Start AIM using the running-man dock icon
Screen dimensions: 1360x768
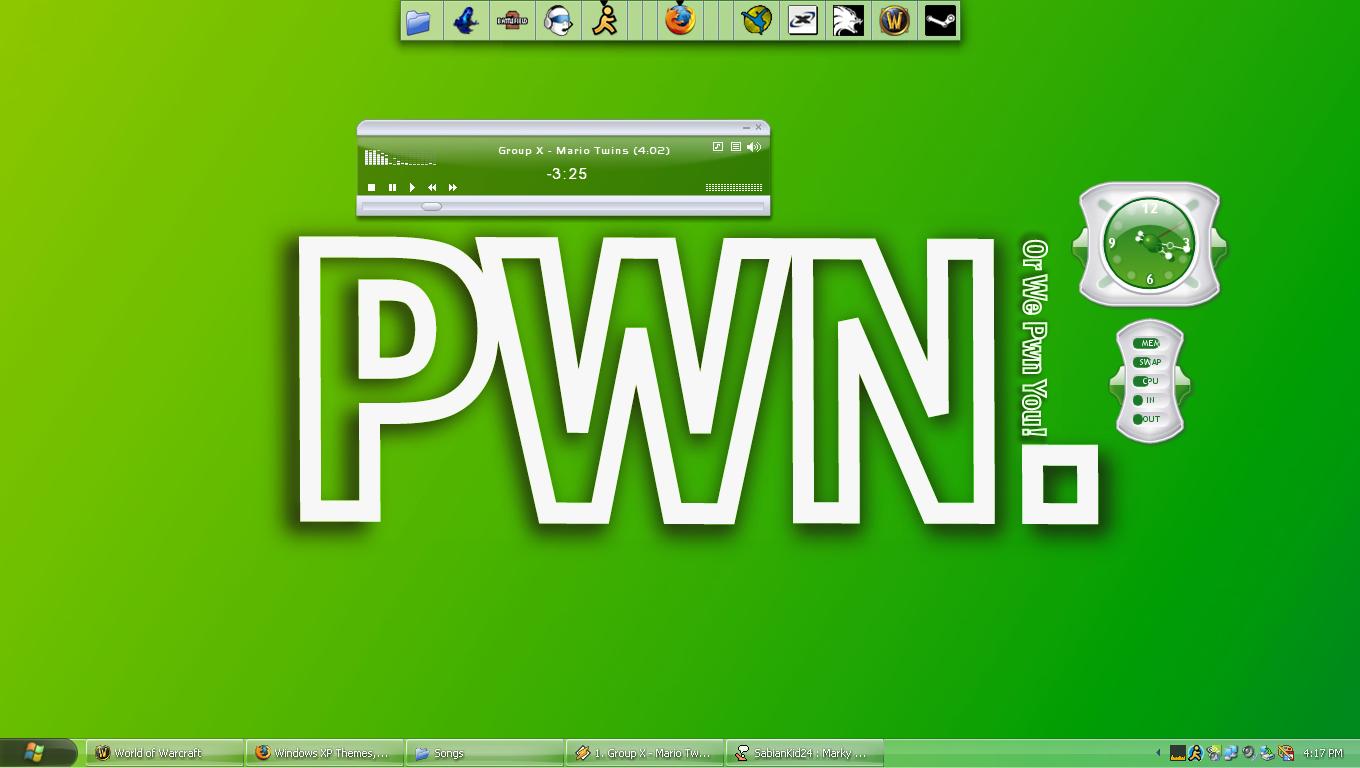pyautogui.click(x=605, y=22)
